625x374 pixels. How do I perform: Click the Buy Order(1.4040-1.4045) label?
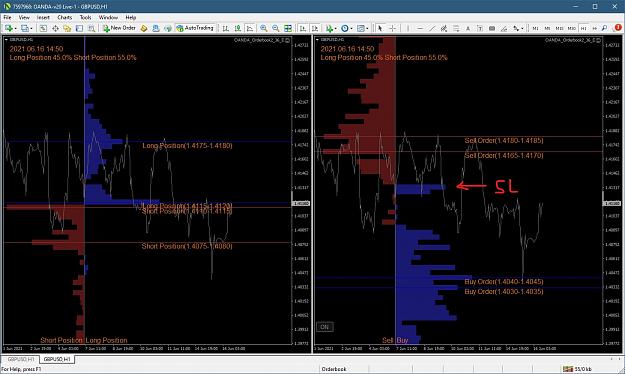pyautogui.click(x=504, y=282)
